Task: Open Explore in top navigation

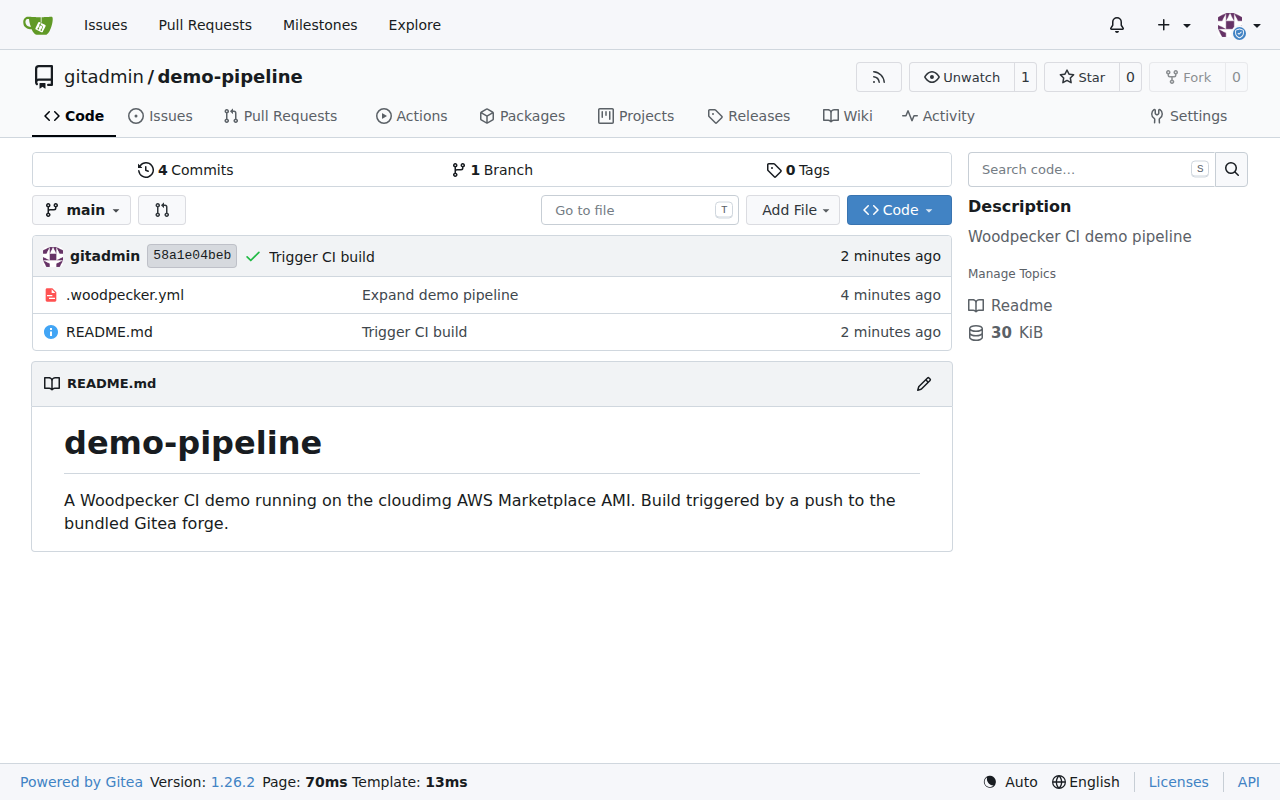Action: pyautogui.click(x=414, y=25)
